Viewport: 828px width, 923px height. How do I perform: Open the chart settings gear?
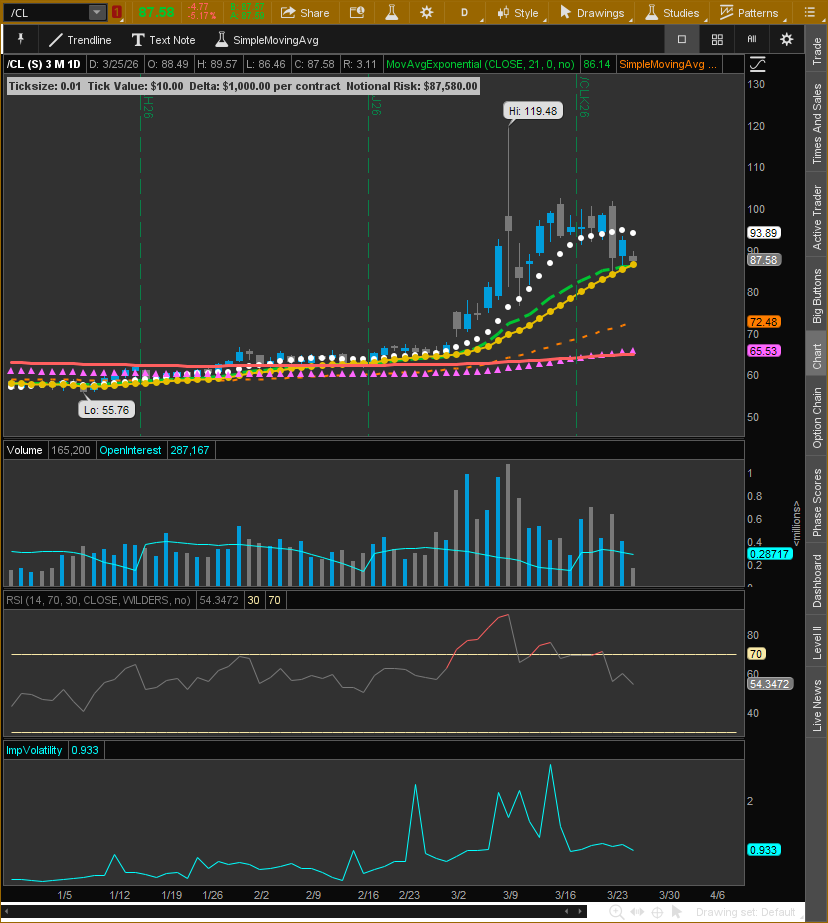click(786, 39)
